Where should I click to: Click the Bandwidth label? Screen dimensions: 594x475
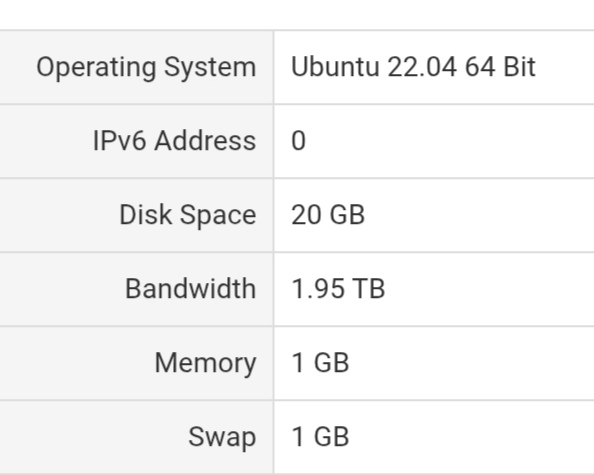point(191,289)
